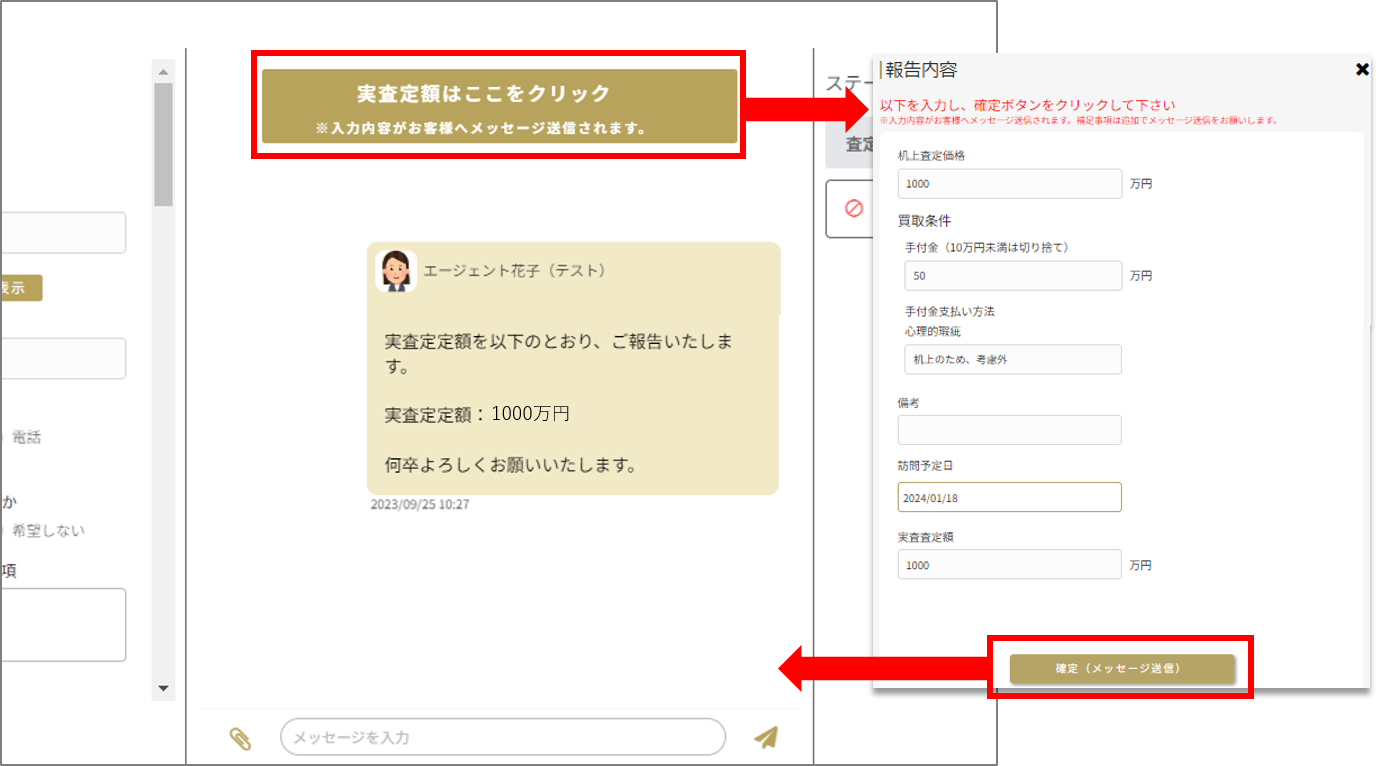The width and height of the screenshot is (1380, 766).
Task: Click the left panel scrollbar thumb
Action: pyautogui.click(x=164, y=144)
